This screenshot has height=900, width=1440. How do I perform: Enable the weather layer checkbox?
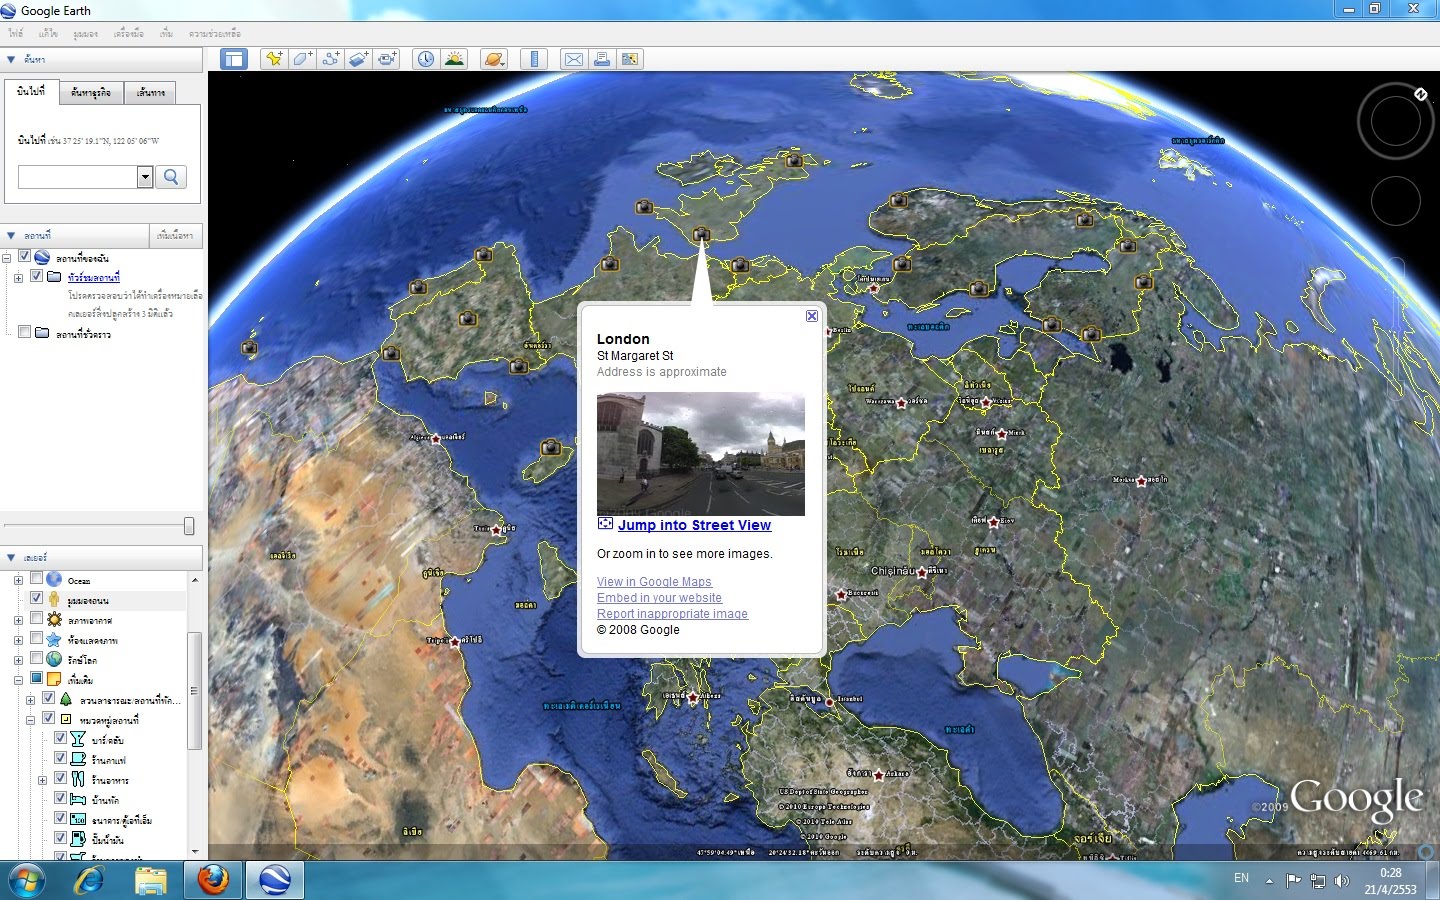pyautogui.click(x=36, y=619)
